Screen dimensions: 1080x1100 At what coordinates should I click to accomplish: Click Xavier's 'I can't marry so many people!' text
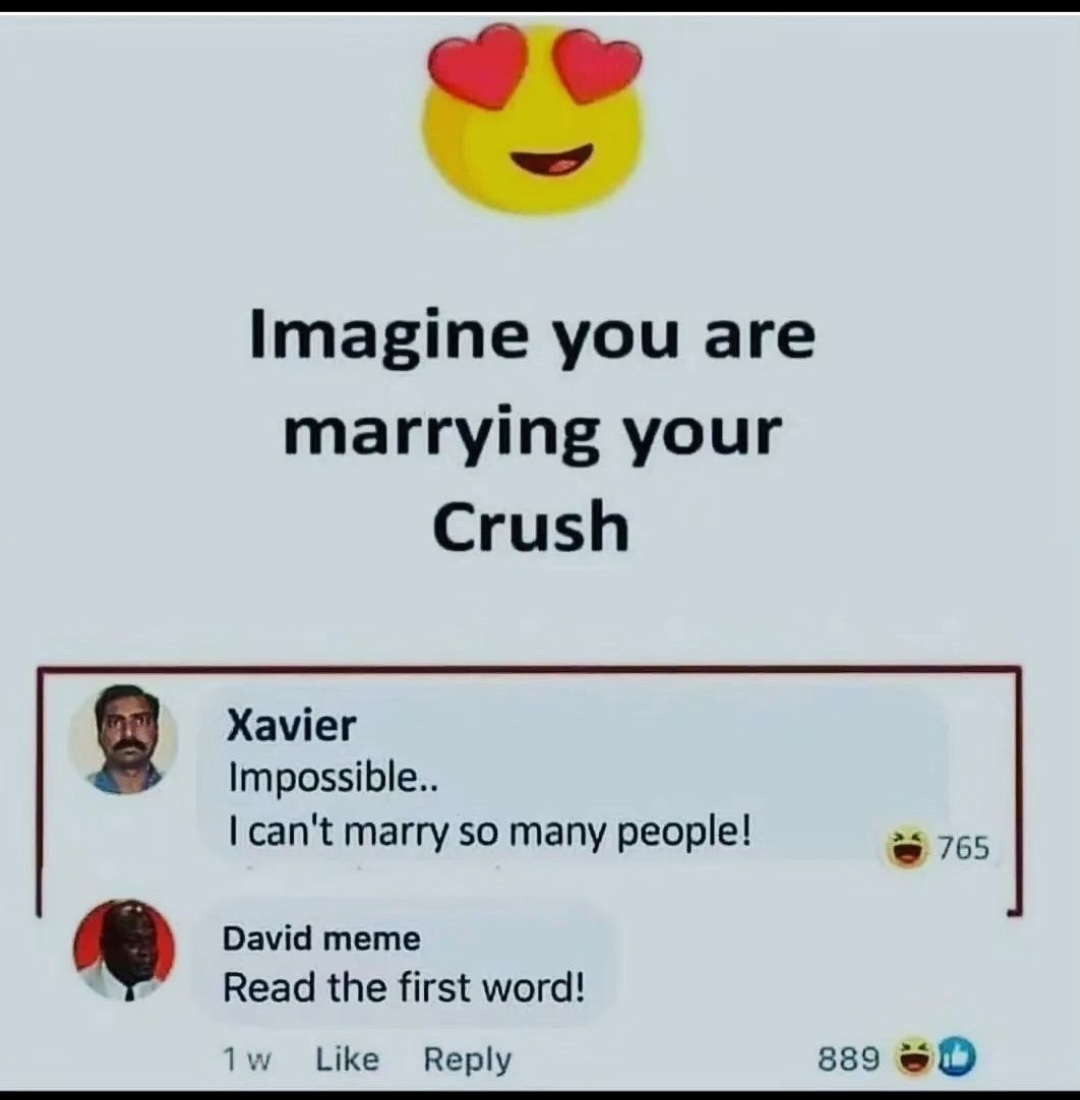pos(490,833)
